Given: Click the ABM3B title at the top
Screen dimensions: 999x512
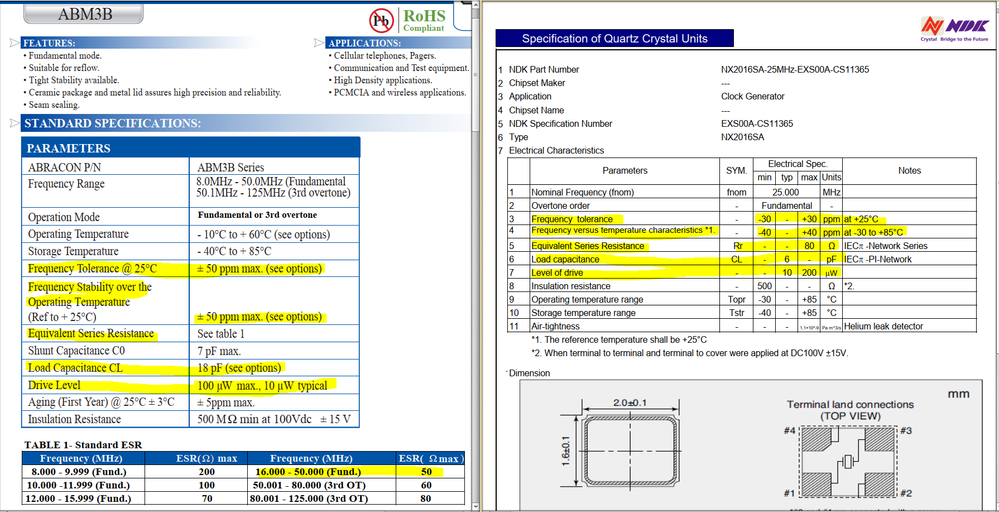Looking at the screenshot, I should click(x=85, y=14).
